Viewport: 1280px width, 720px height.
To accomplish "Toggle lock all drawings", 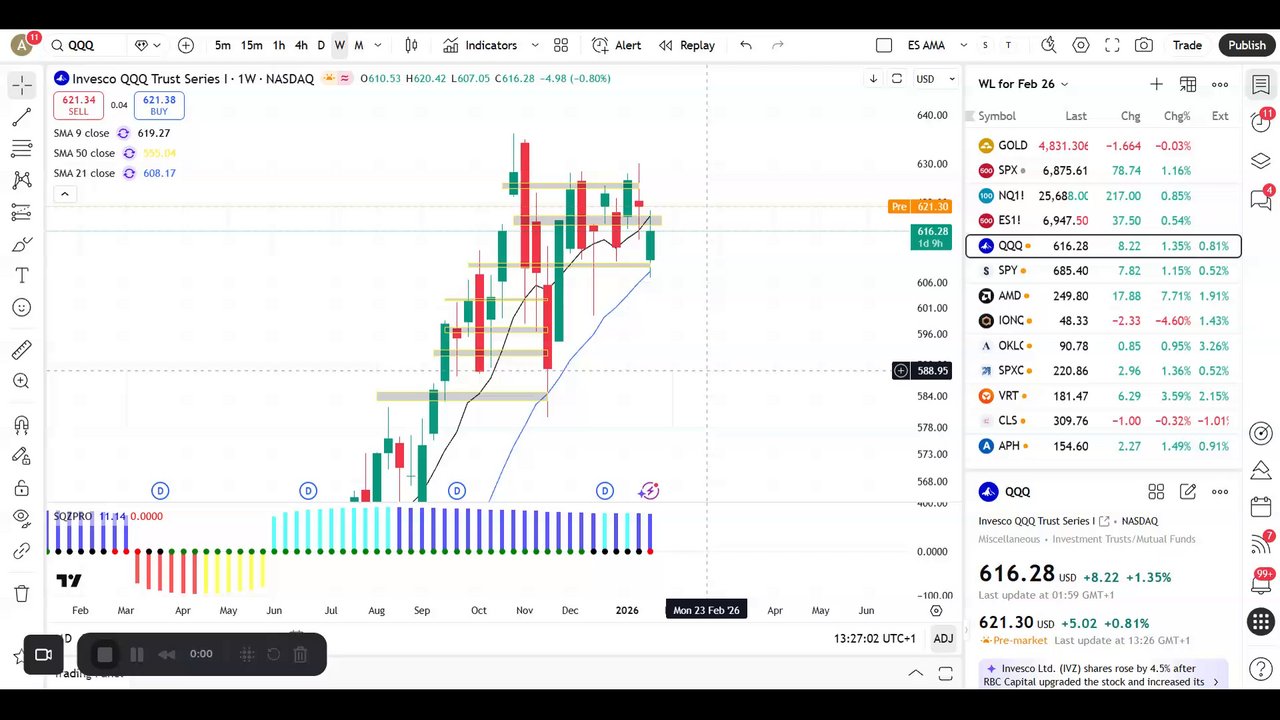I will point(22,488).
